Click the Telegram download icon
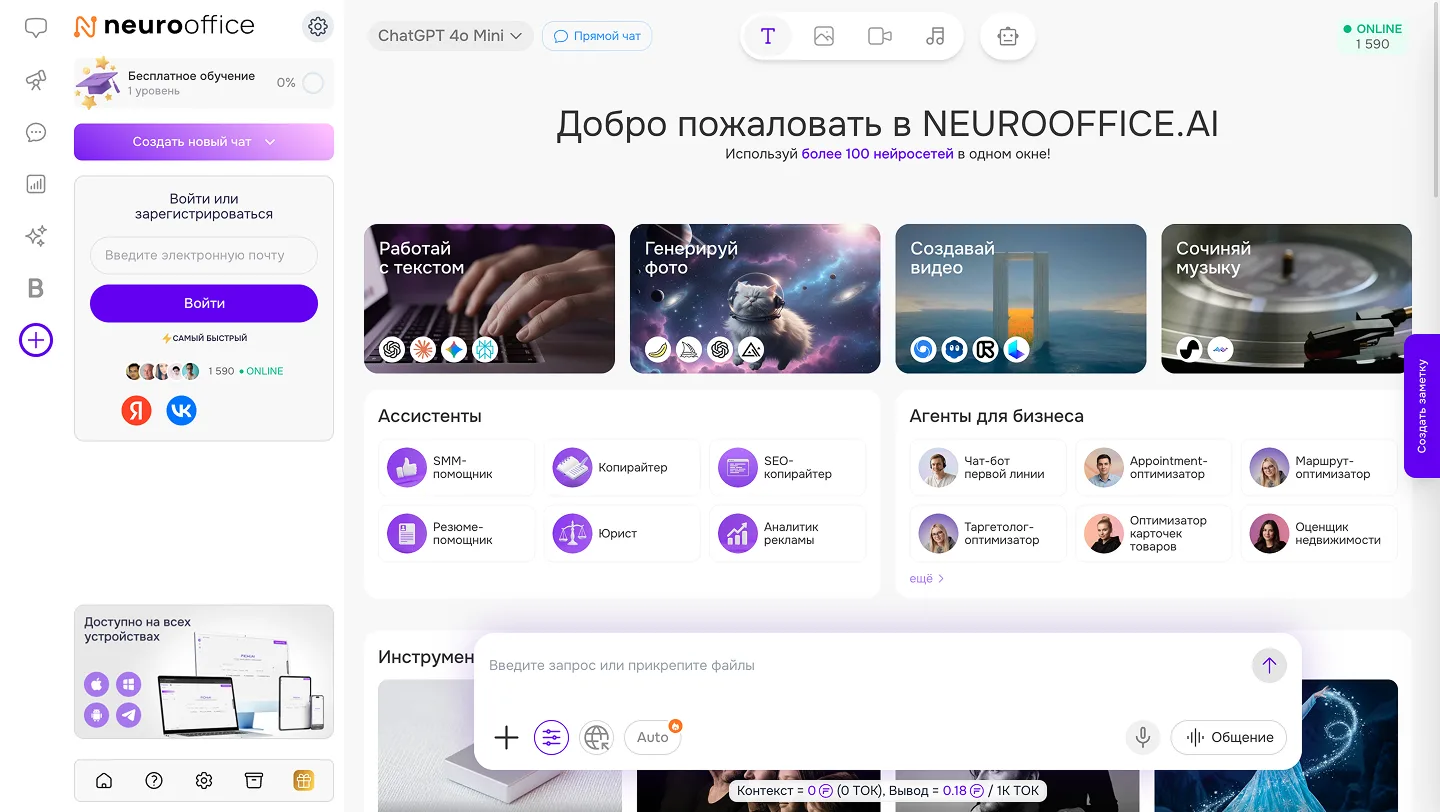Viewport: 1440px width, 812px height. click(128, 715)
